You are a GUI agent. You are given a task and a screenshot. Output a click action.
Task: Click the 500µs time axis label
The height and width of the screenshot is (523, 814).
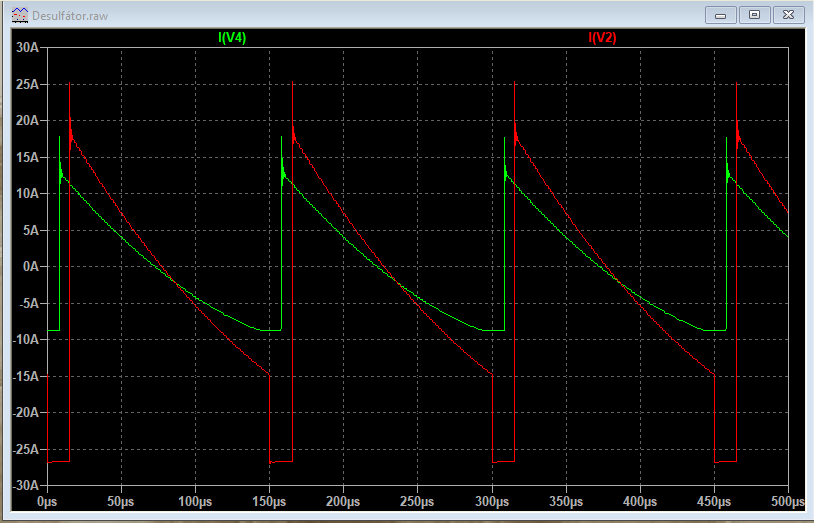coord(788,502)
